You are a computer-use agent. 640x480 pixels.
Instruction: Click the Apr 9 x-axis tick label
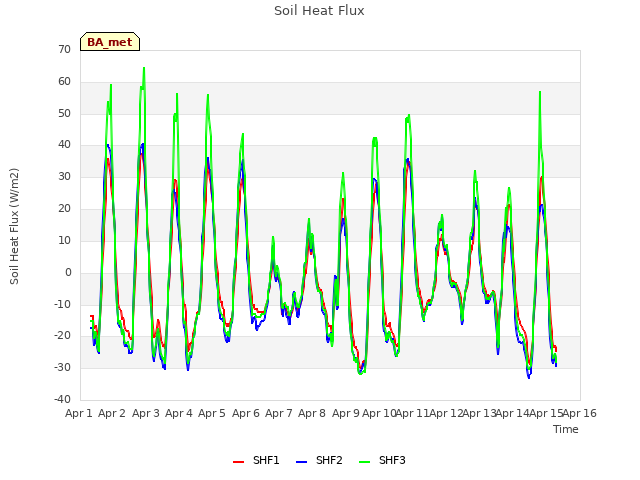click(x=346, y=413)
